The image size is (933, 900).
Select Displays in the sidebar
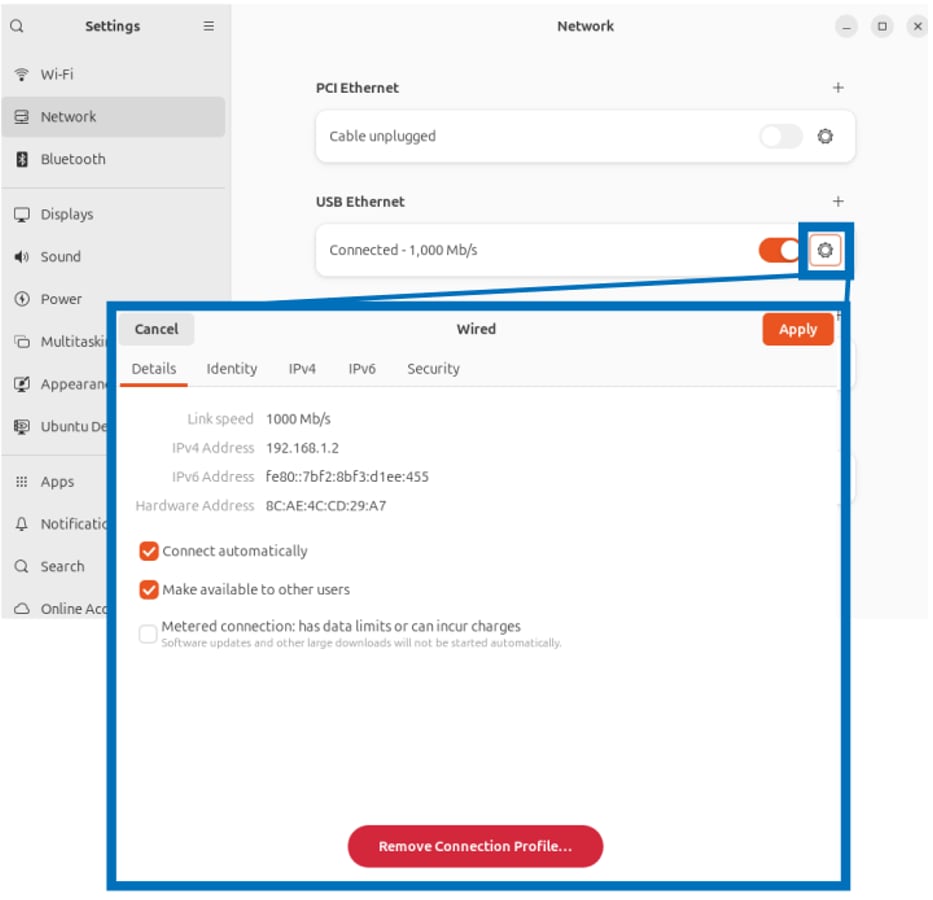click(66, 215)
